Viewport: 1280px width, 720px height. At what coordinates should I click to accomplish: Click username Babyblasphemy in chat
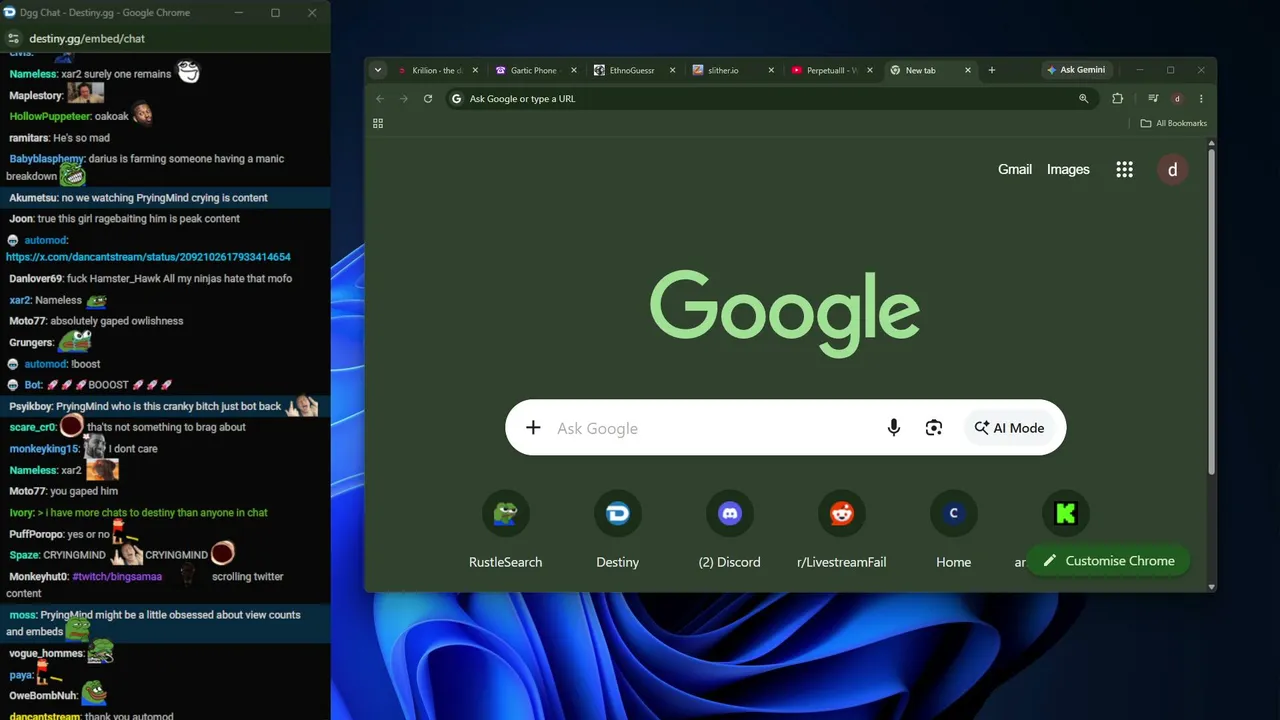[47, 159]
